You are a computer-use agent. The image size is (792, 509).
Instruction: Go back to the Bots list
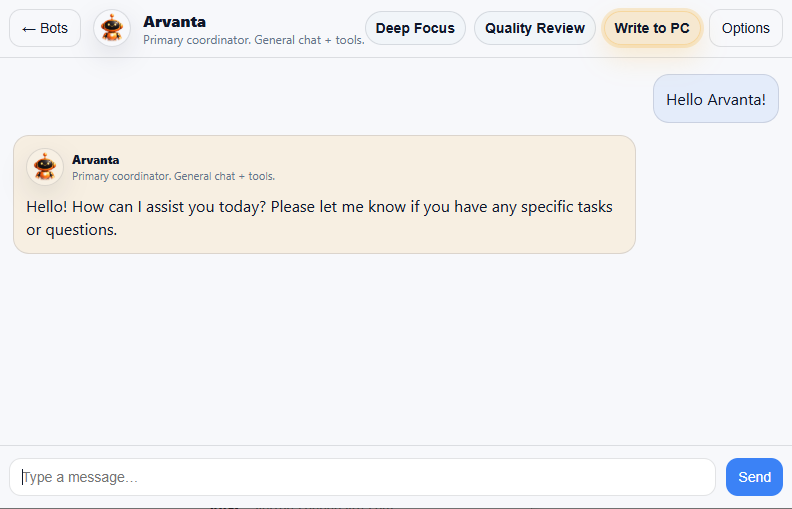coord(45,28)
